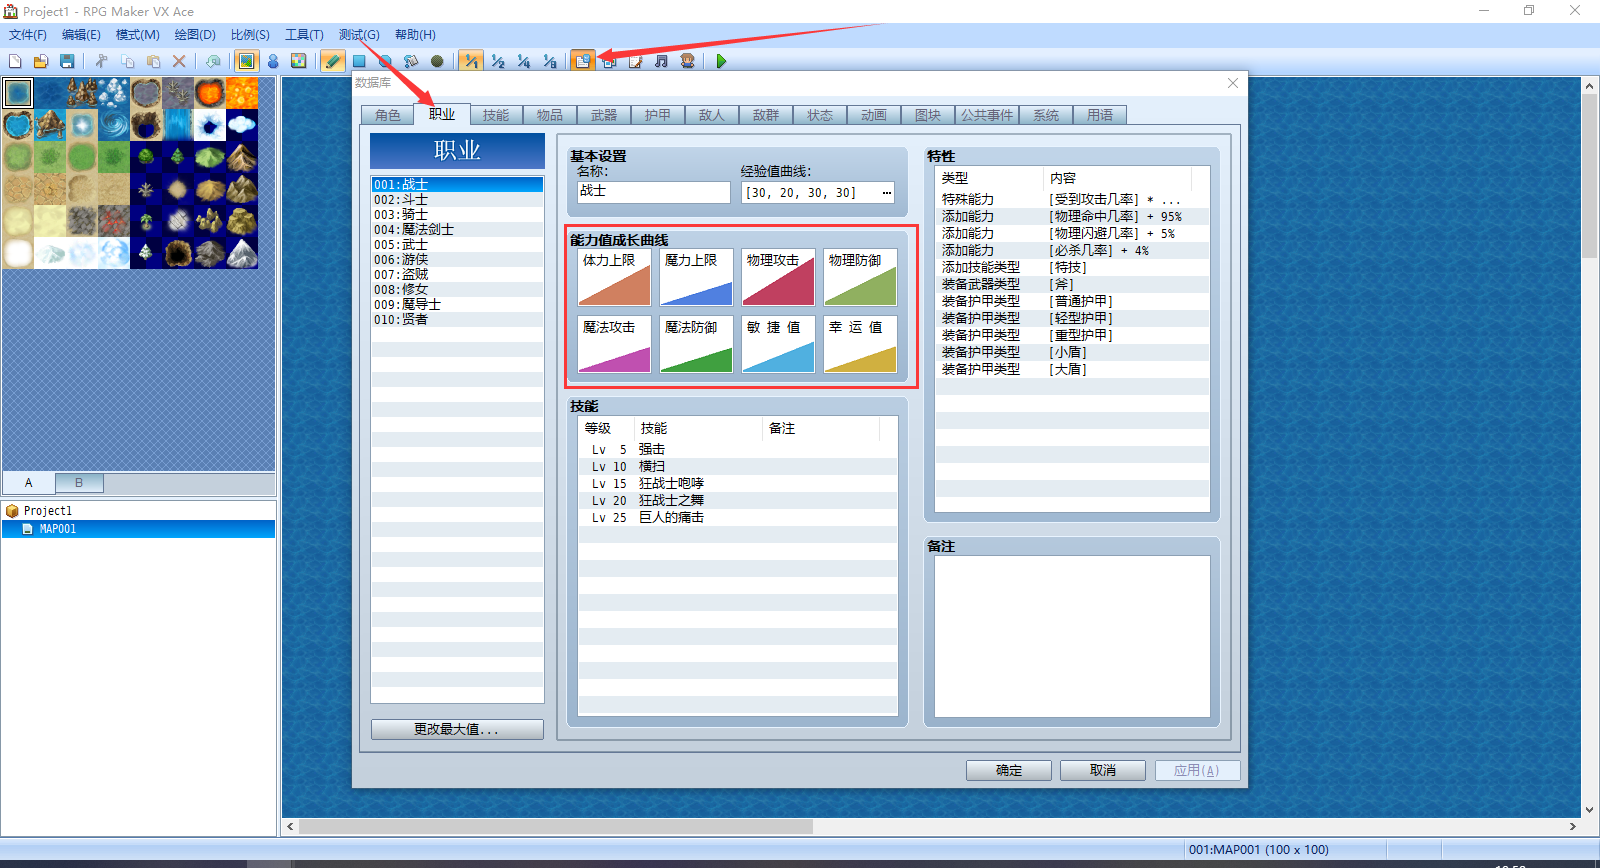
Task: Set map zoom scale to 1/4
Action: coord(524,61)
